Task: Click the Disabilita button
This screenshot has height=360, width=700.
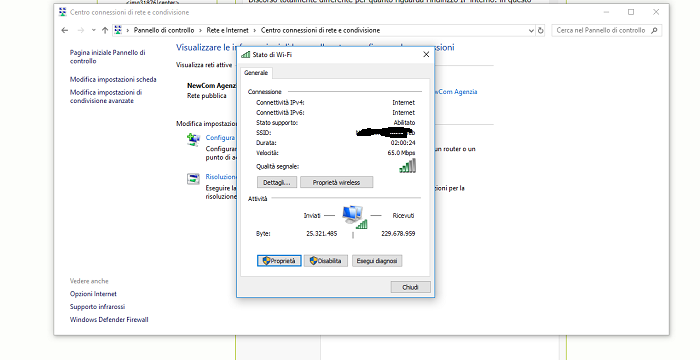Action: pos(326,261)
